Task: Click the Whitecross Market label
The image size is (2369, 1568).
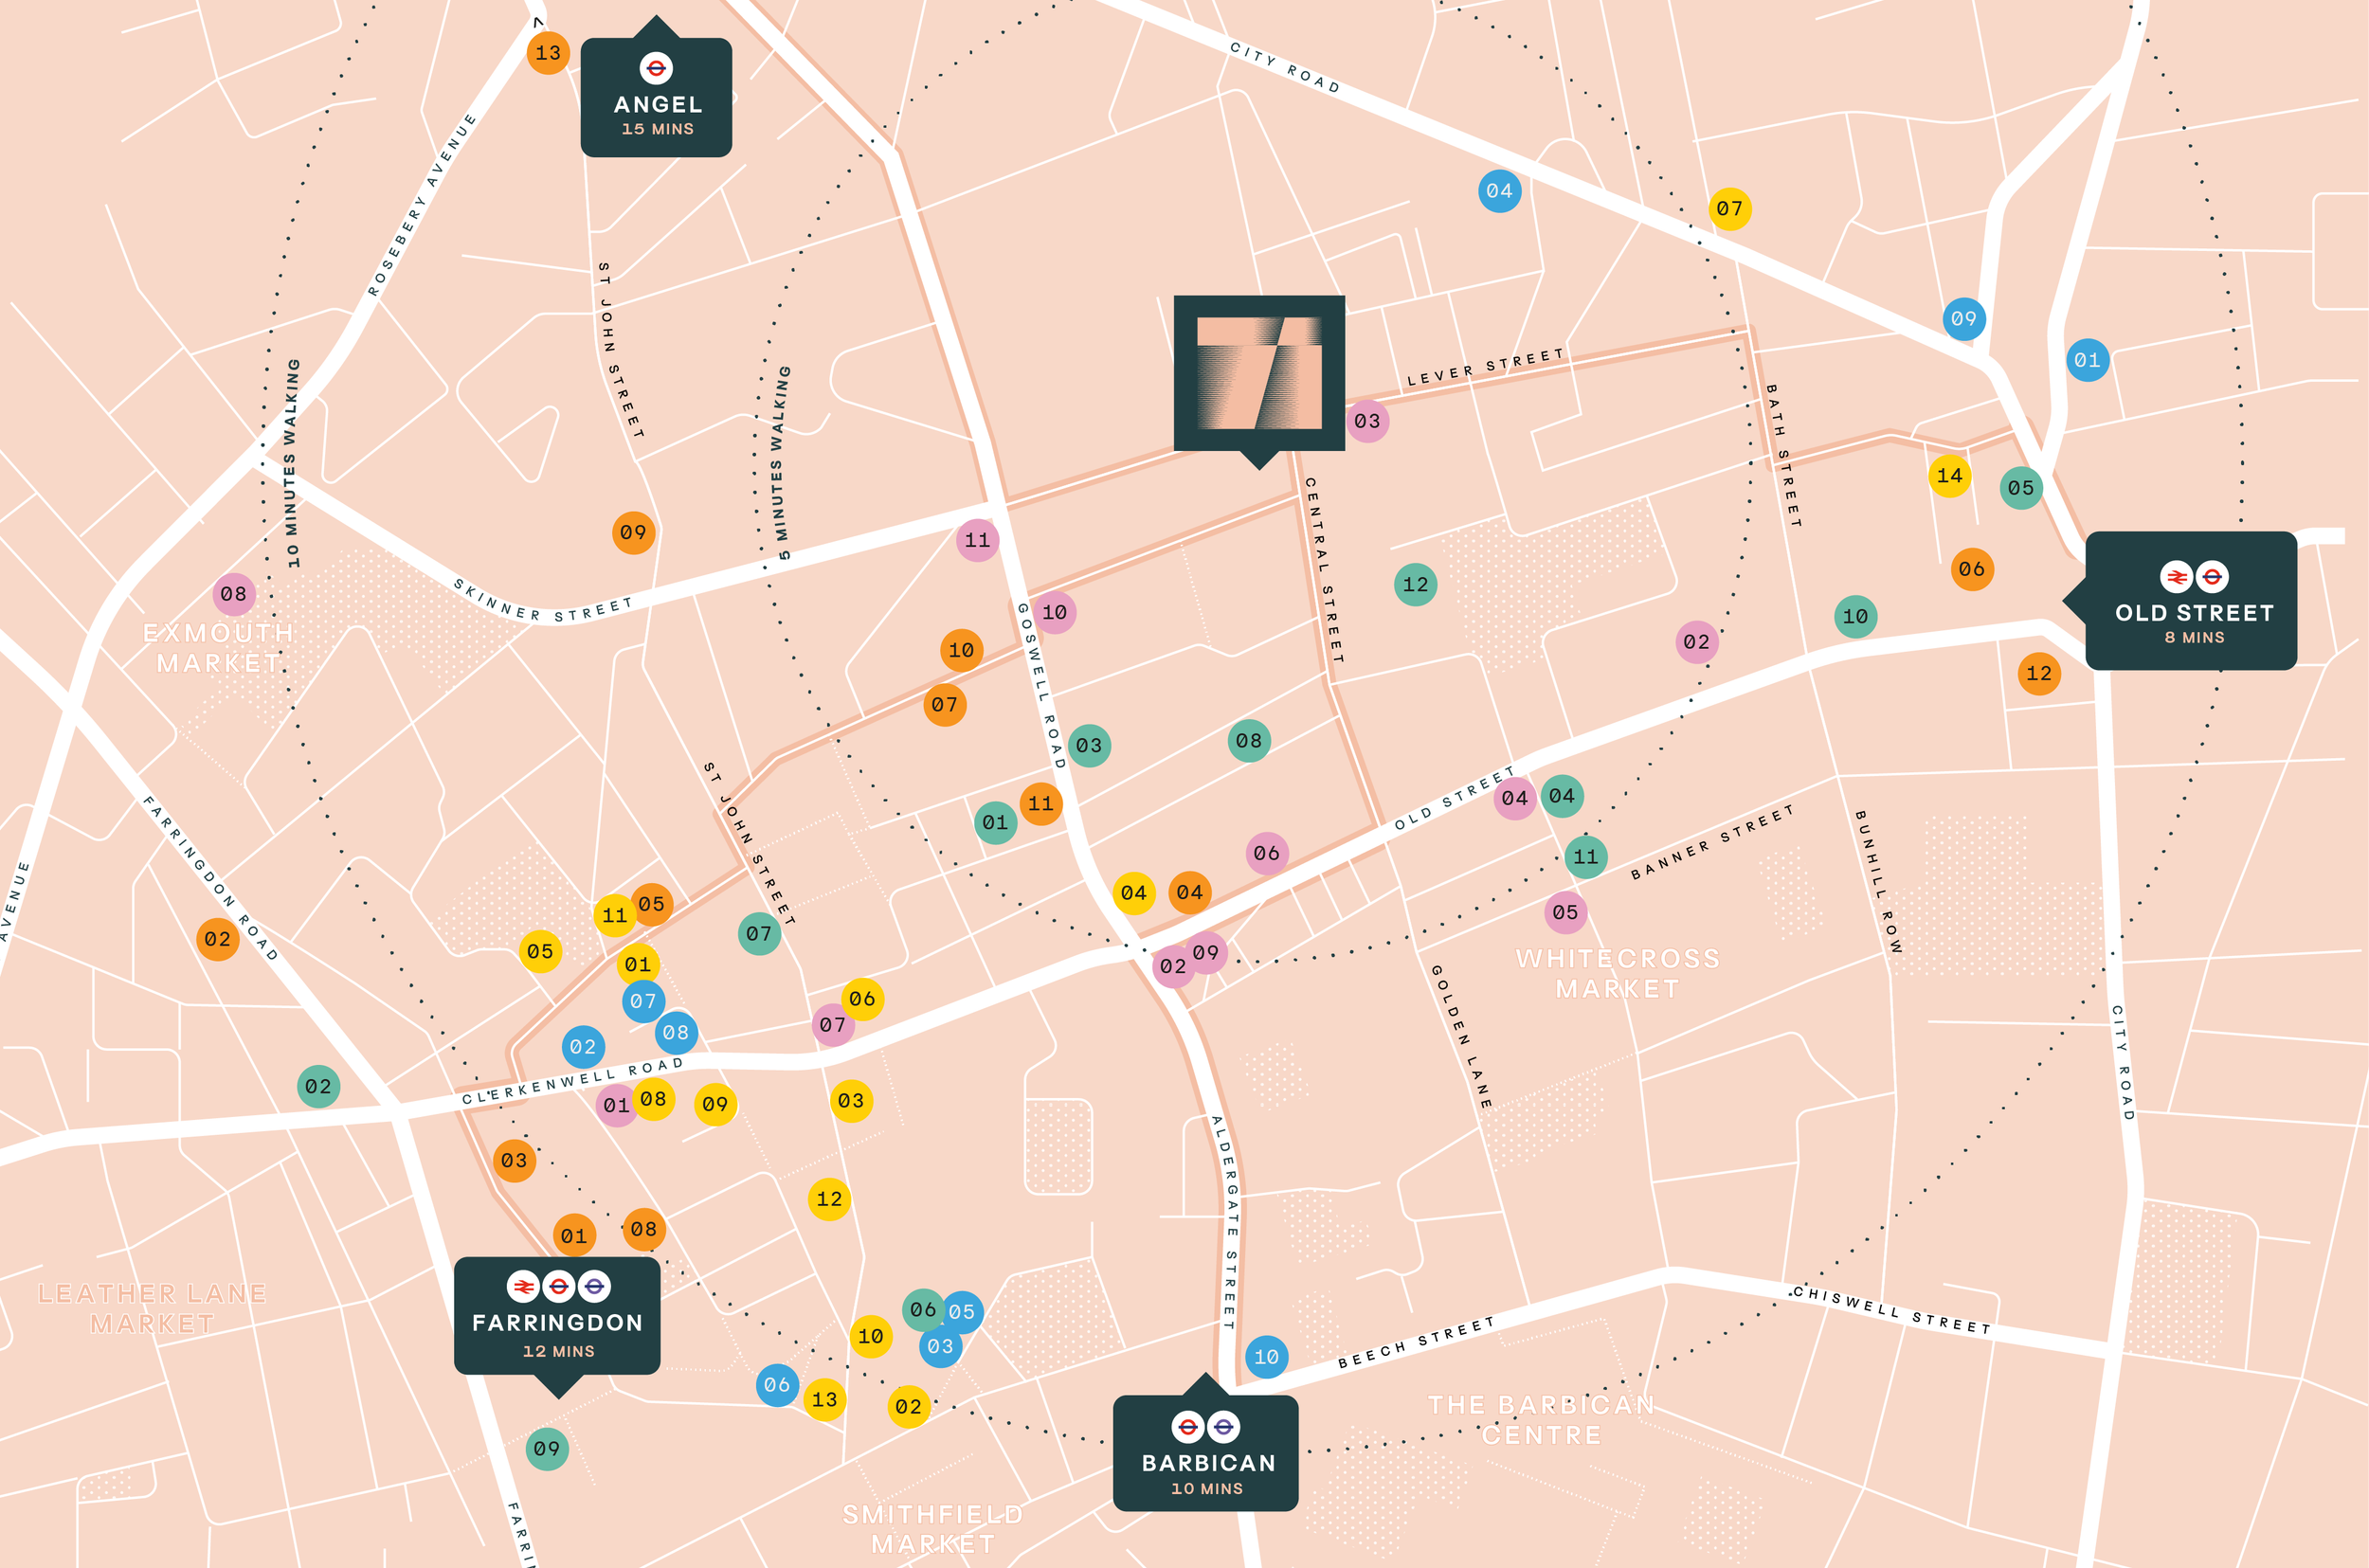Action: pyautogui.click(x=1617, y=973)
